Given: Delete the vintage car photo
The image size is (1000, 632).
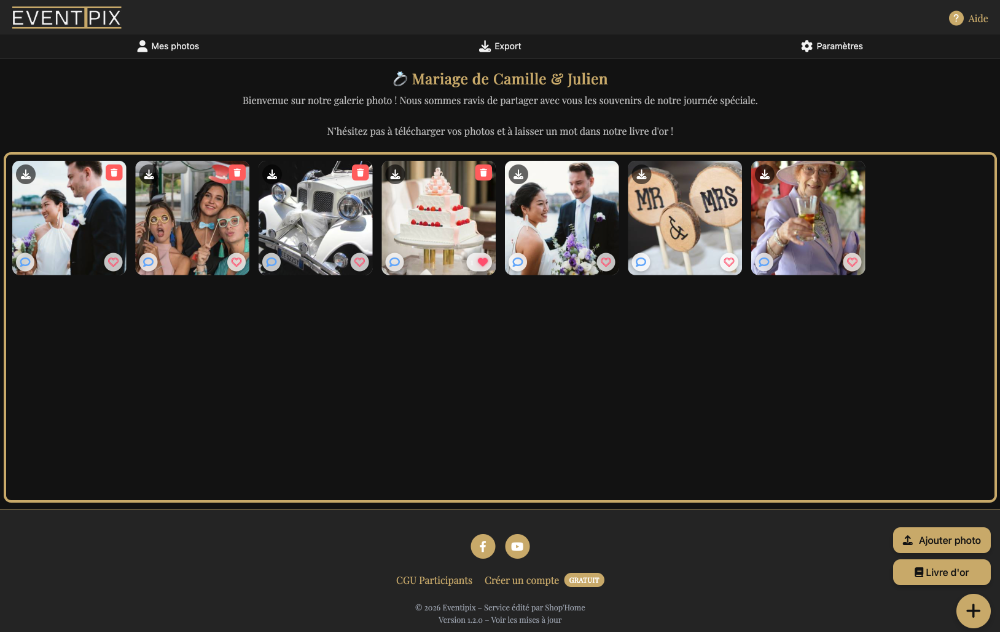Looking at the screenshot, I should click(x=360, y=173).
